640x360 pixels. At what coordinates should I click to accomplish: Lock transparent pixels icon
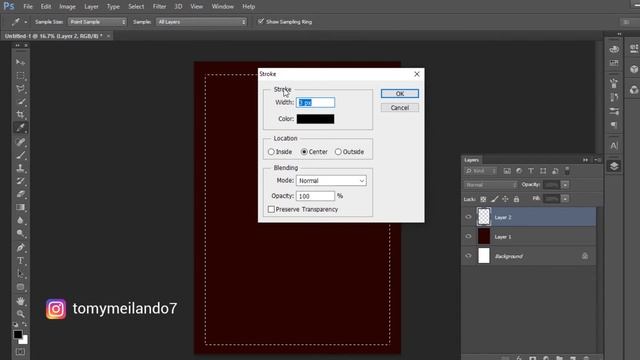(x=483, y=199)
